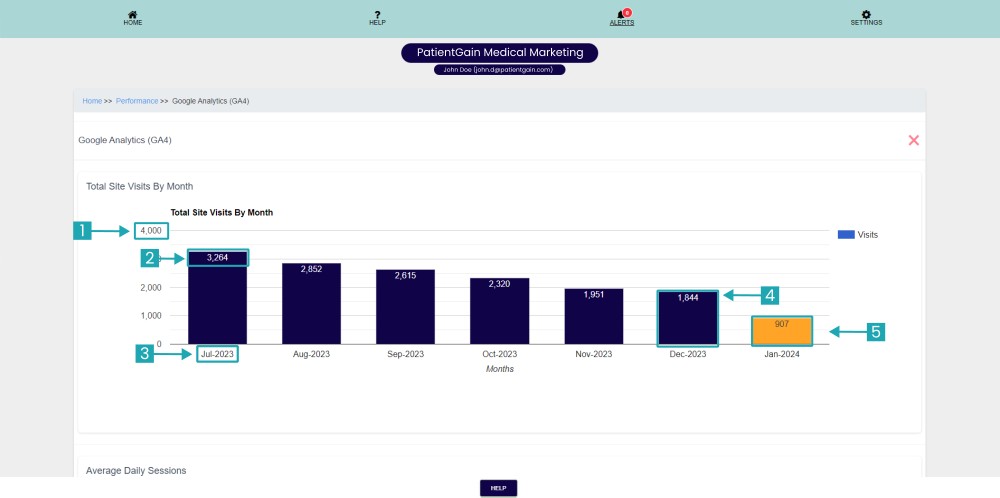Click the numbered marker 3 badge
The height and width of the screenshot is (498, 1000).
pyautogui.click(x=145, y=353)
